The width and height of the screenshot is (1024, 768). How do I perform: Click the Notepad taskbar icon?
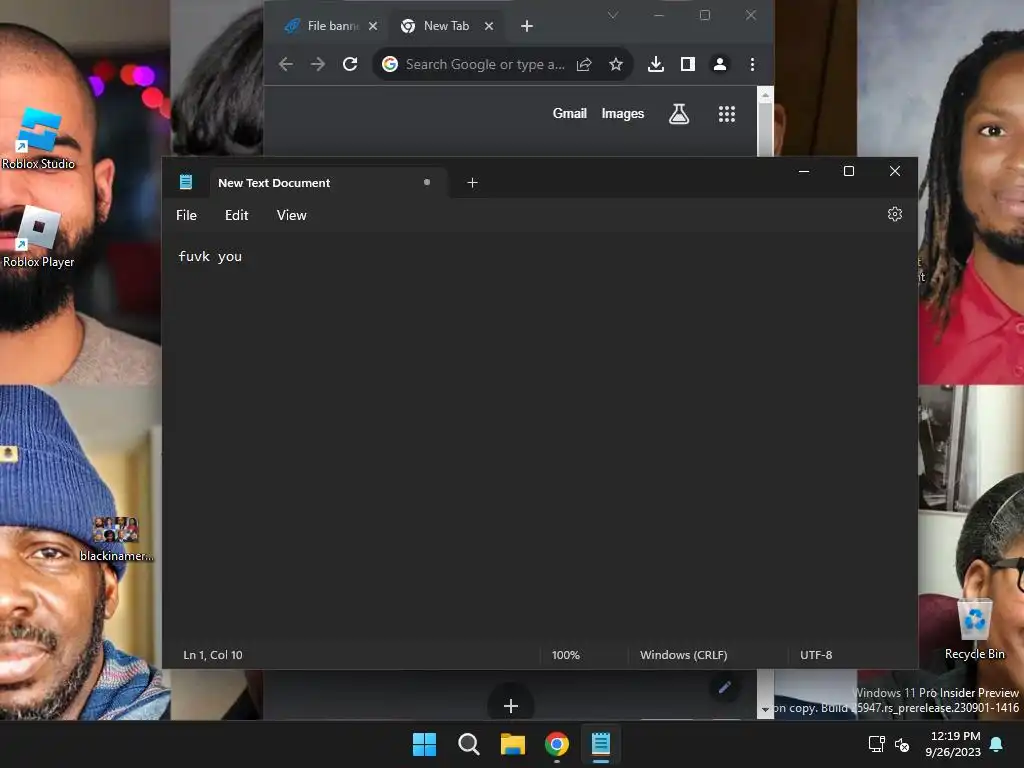[x=601, y=744]
